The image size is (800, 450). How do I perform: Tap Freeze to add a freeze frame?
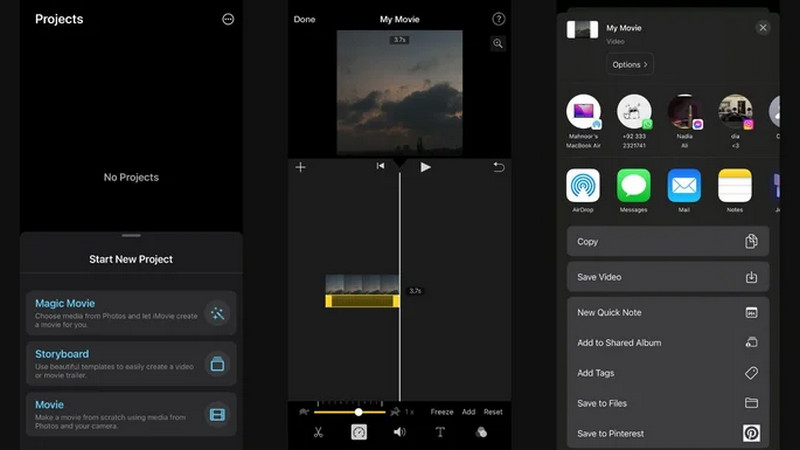pyautogui.click(x=442, y=412)
